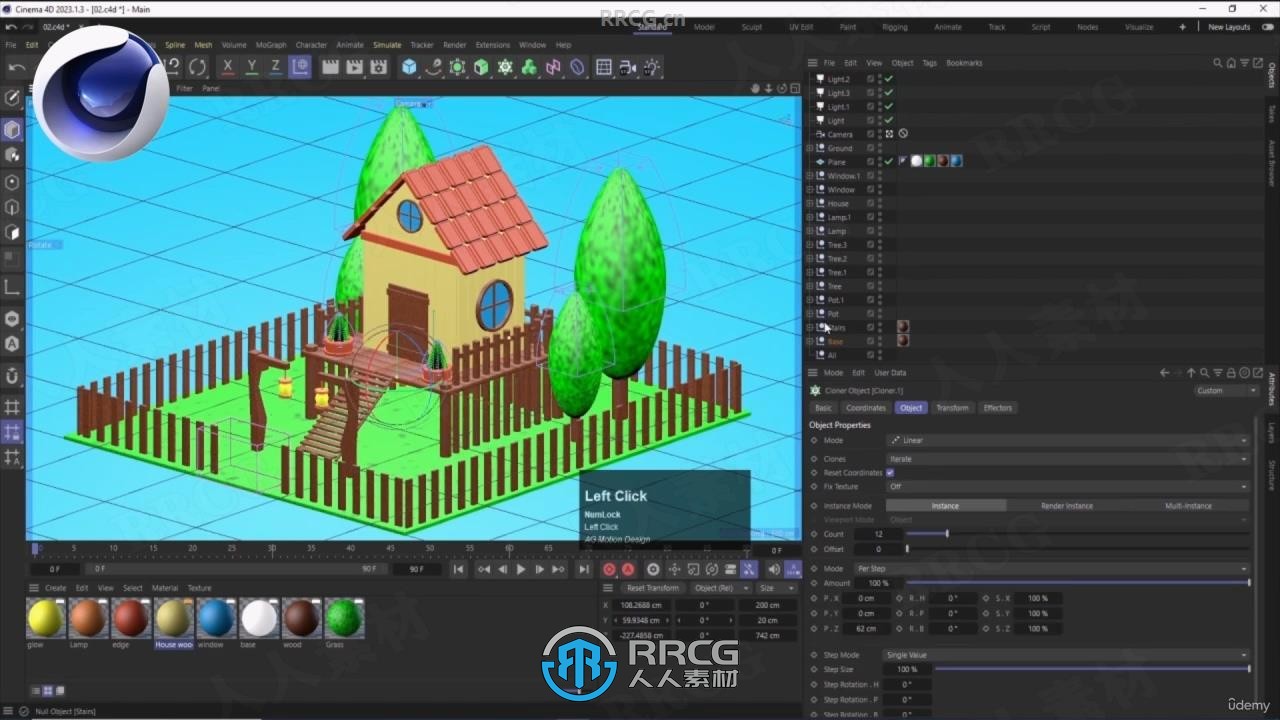Expand the Window.1 null object
Viewport: 1280px width, 720px height.
click(x=811, y=176)
